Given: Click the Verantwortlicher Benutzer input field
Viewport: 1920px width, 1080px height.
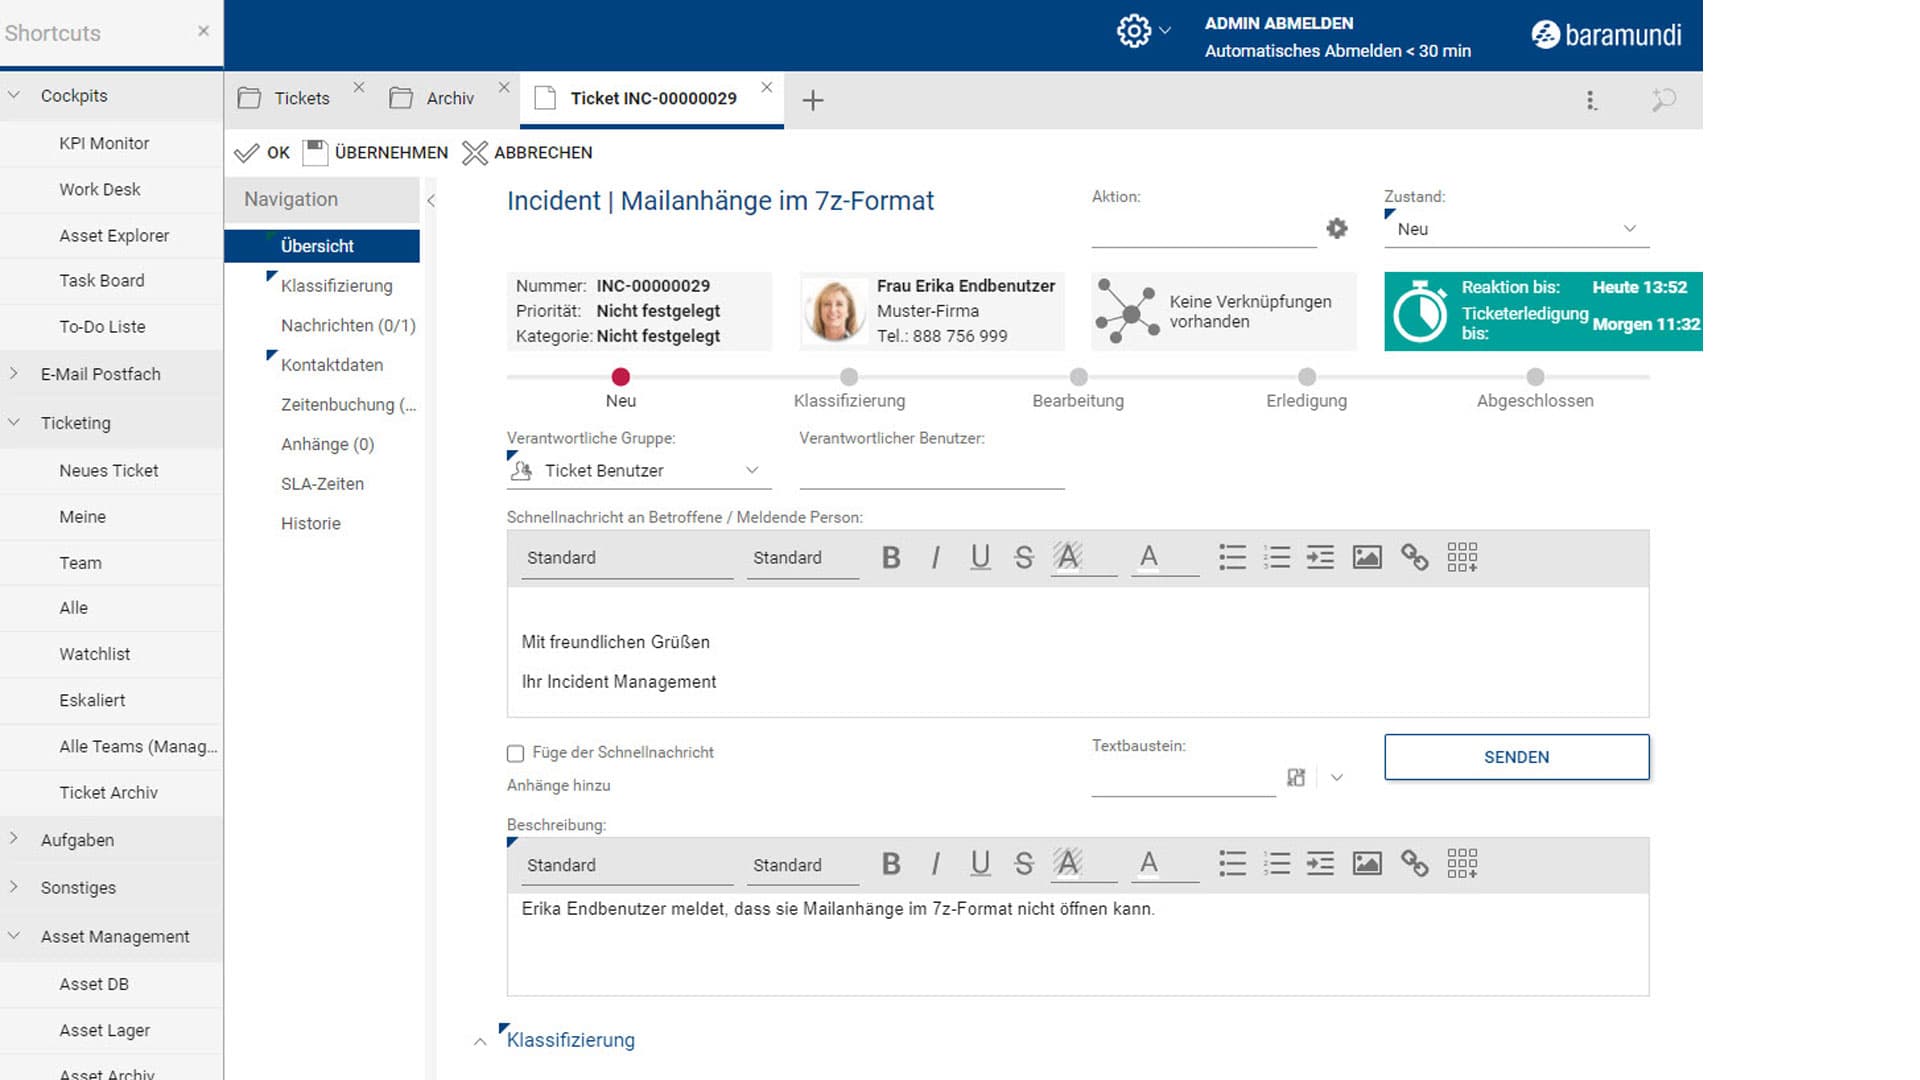Looking at the screenshot, I should coord(931,471).
